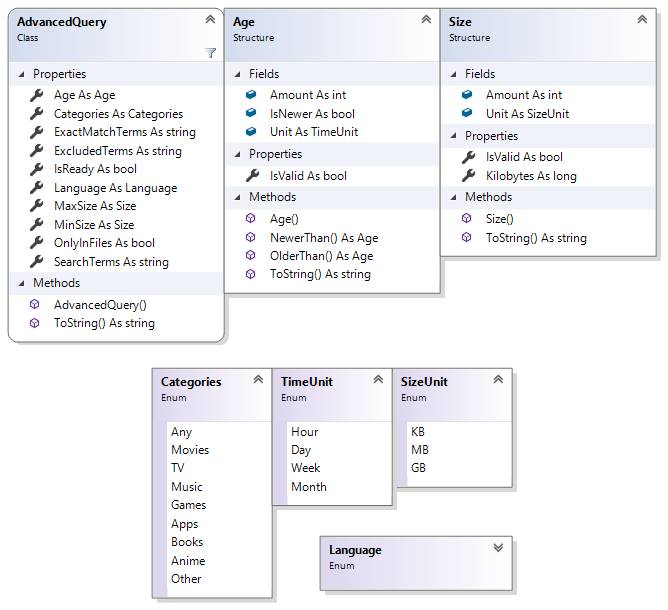668x610 pixels.
Task: Collapse the Methods section in Age structure
Action: 238,197
